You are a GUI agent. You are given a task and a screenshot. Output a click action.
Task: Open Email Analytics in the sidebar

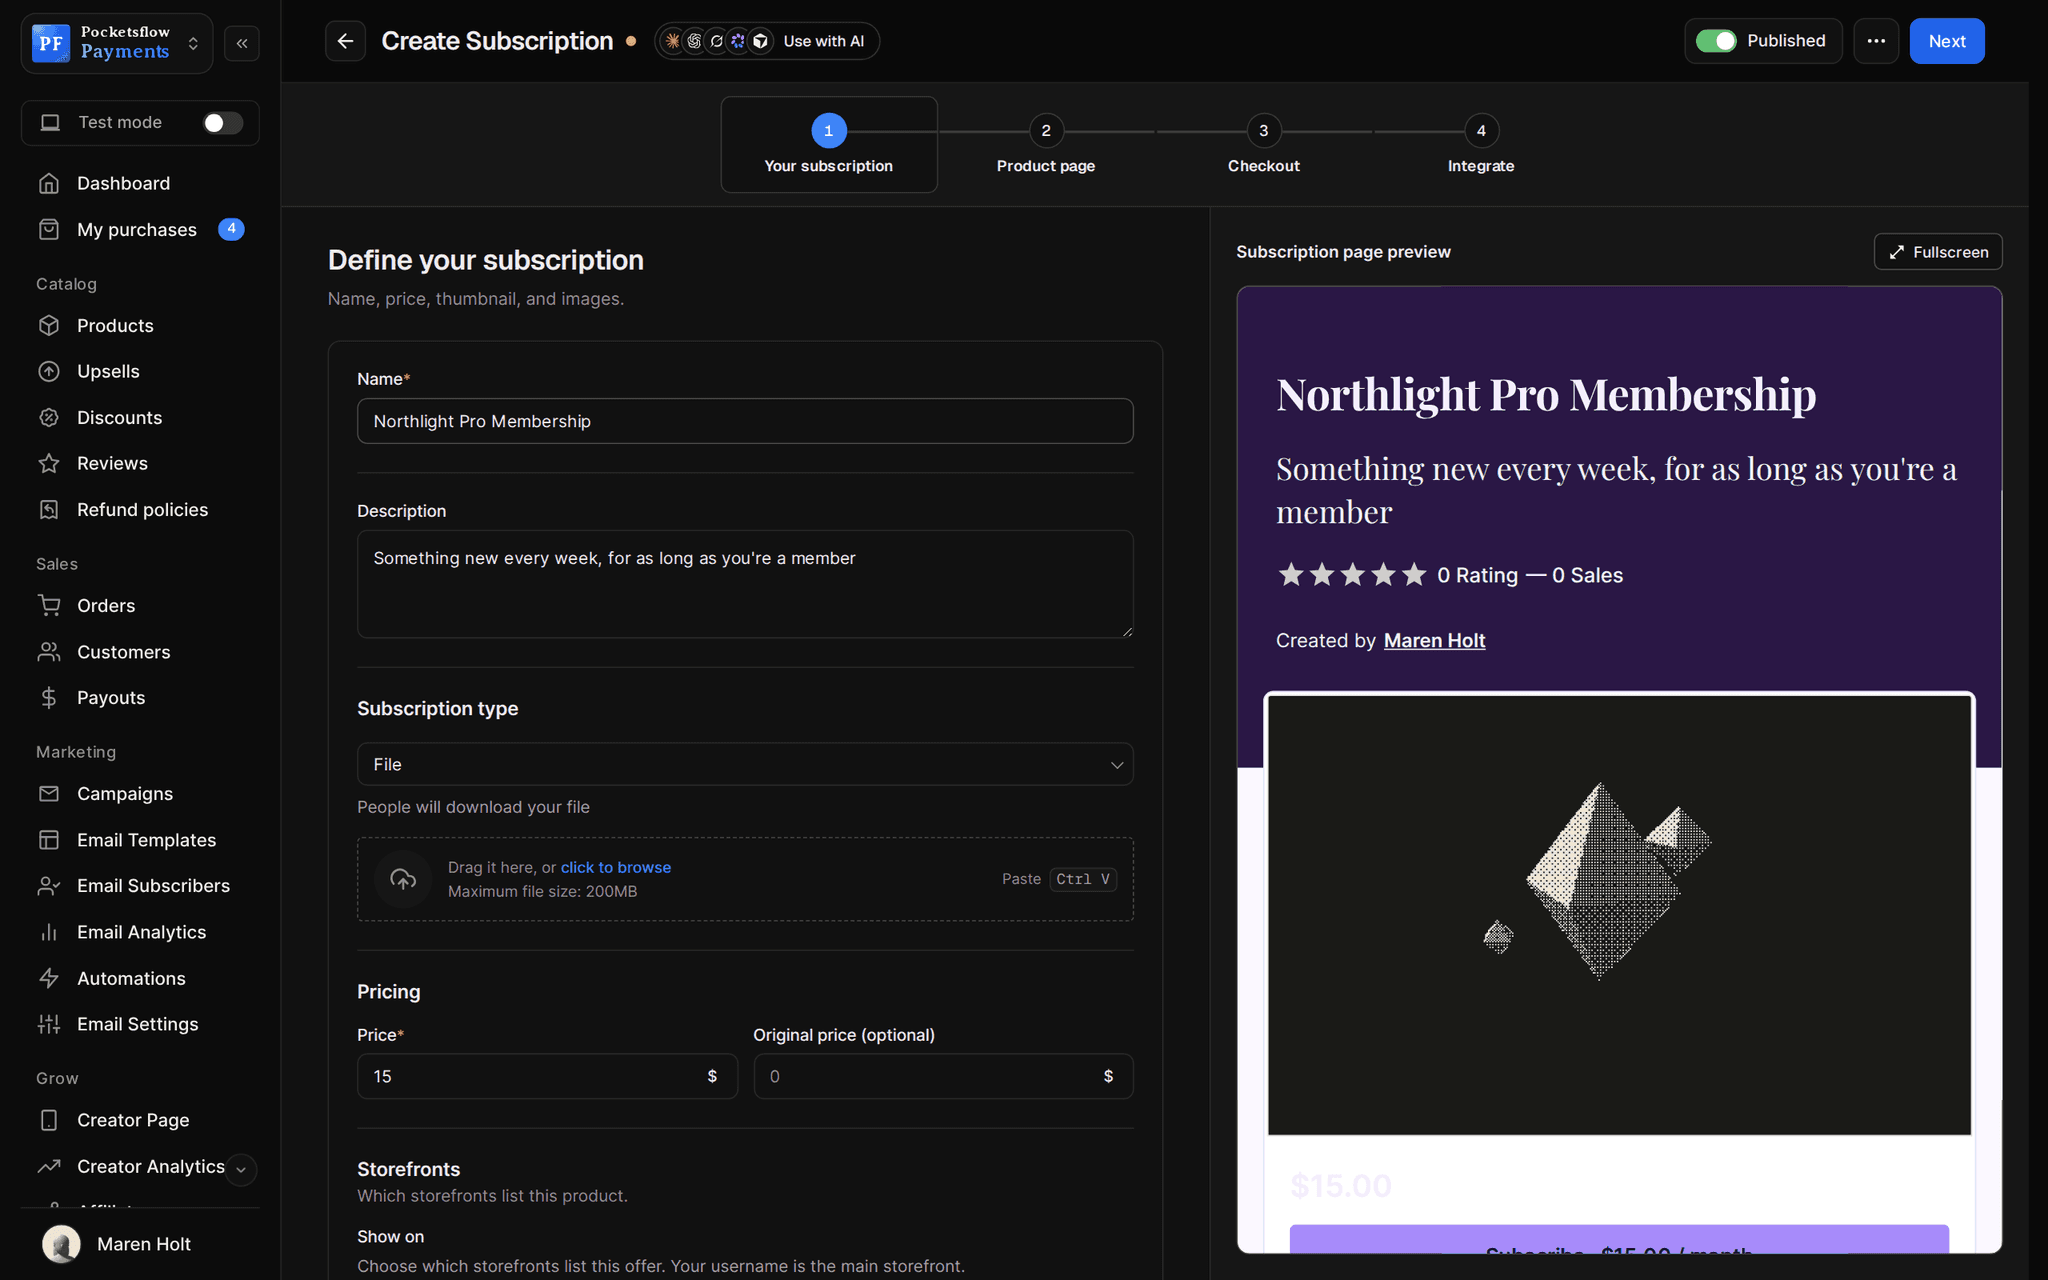(140, 931)
